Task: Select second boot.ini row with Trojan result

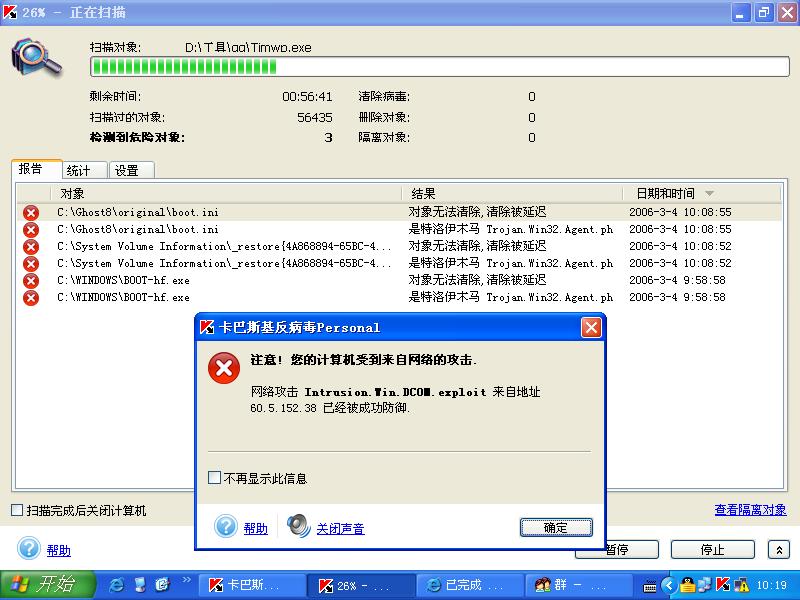Action: click(x=398, y=229)
